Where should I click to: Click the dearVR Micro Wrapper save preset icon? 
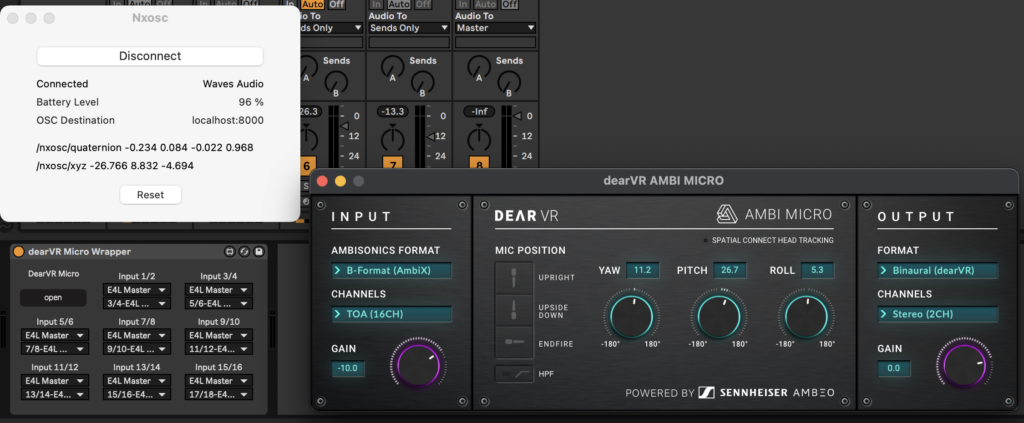(x=259, y=251)
